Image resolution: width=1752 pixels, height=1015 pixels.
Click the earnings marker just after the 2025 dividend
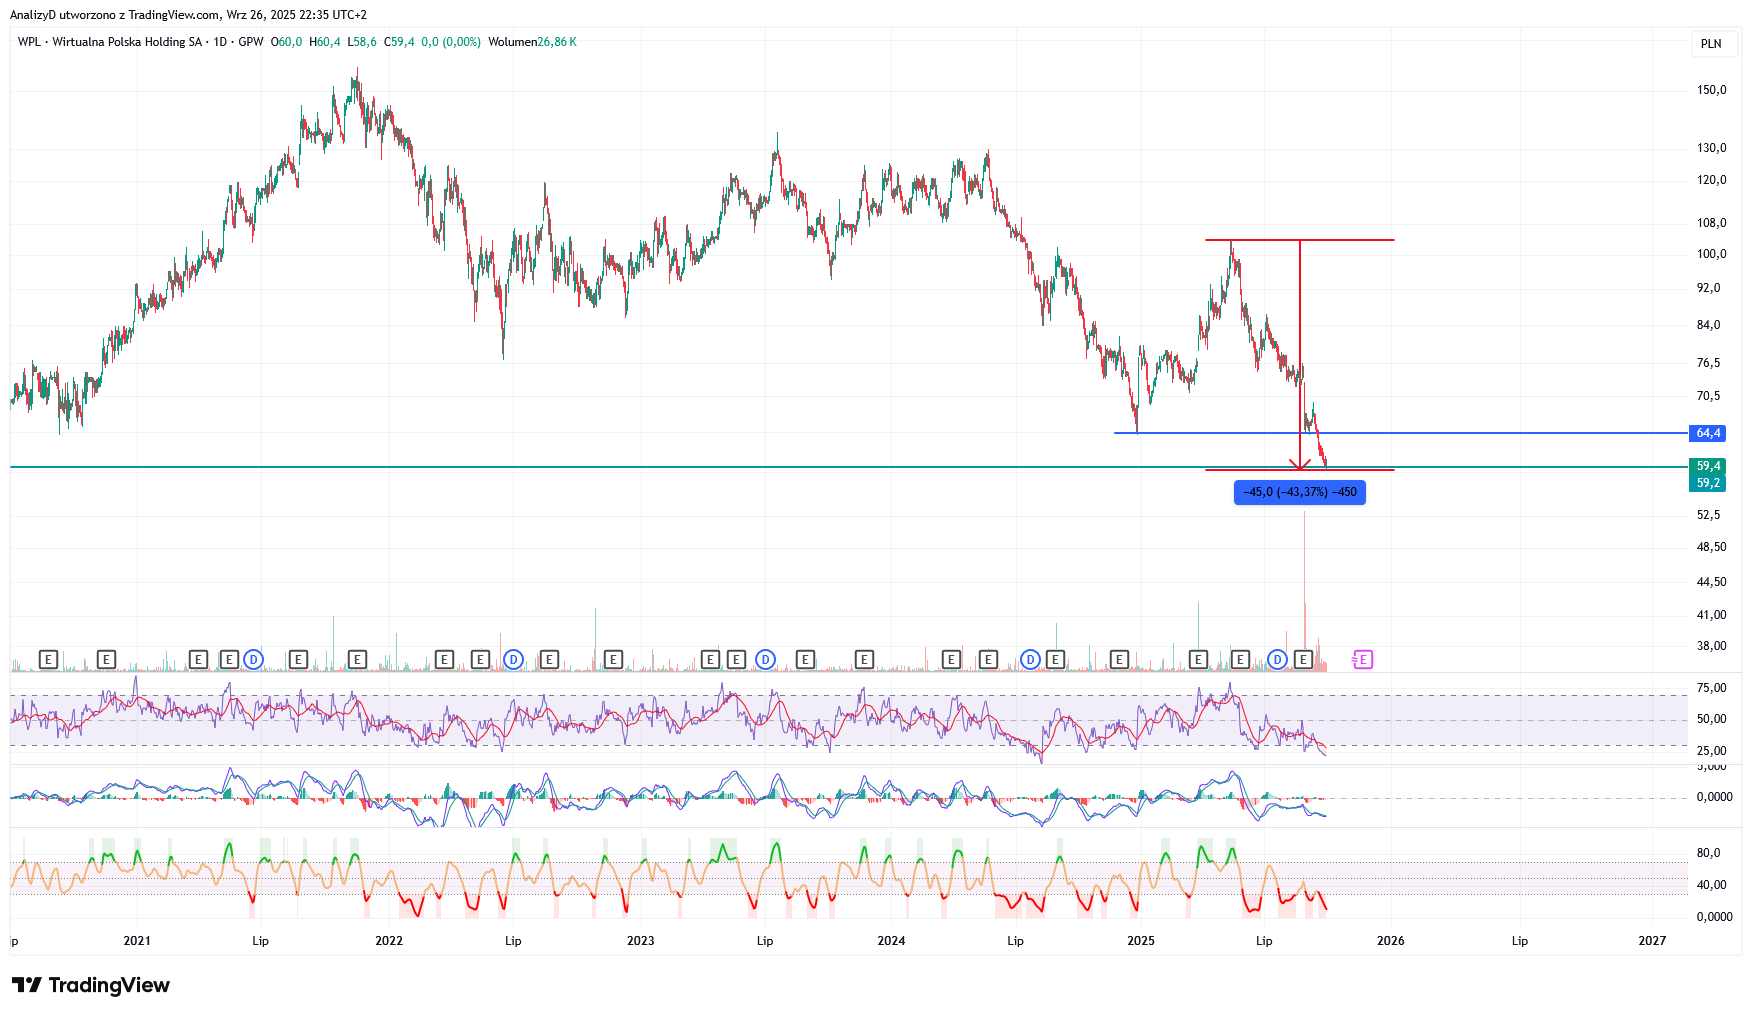pyautogui.click(x=1303, y=659)
